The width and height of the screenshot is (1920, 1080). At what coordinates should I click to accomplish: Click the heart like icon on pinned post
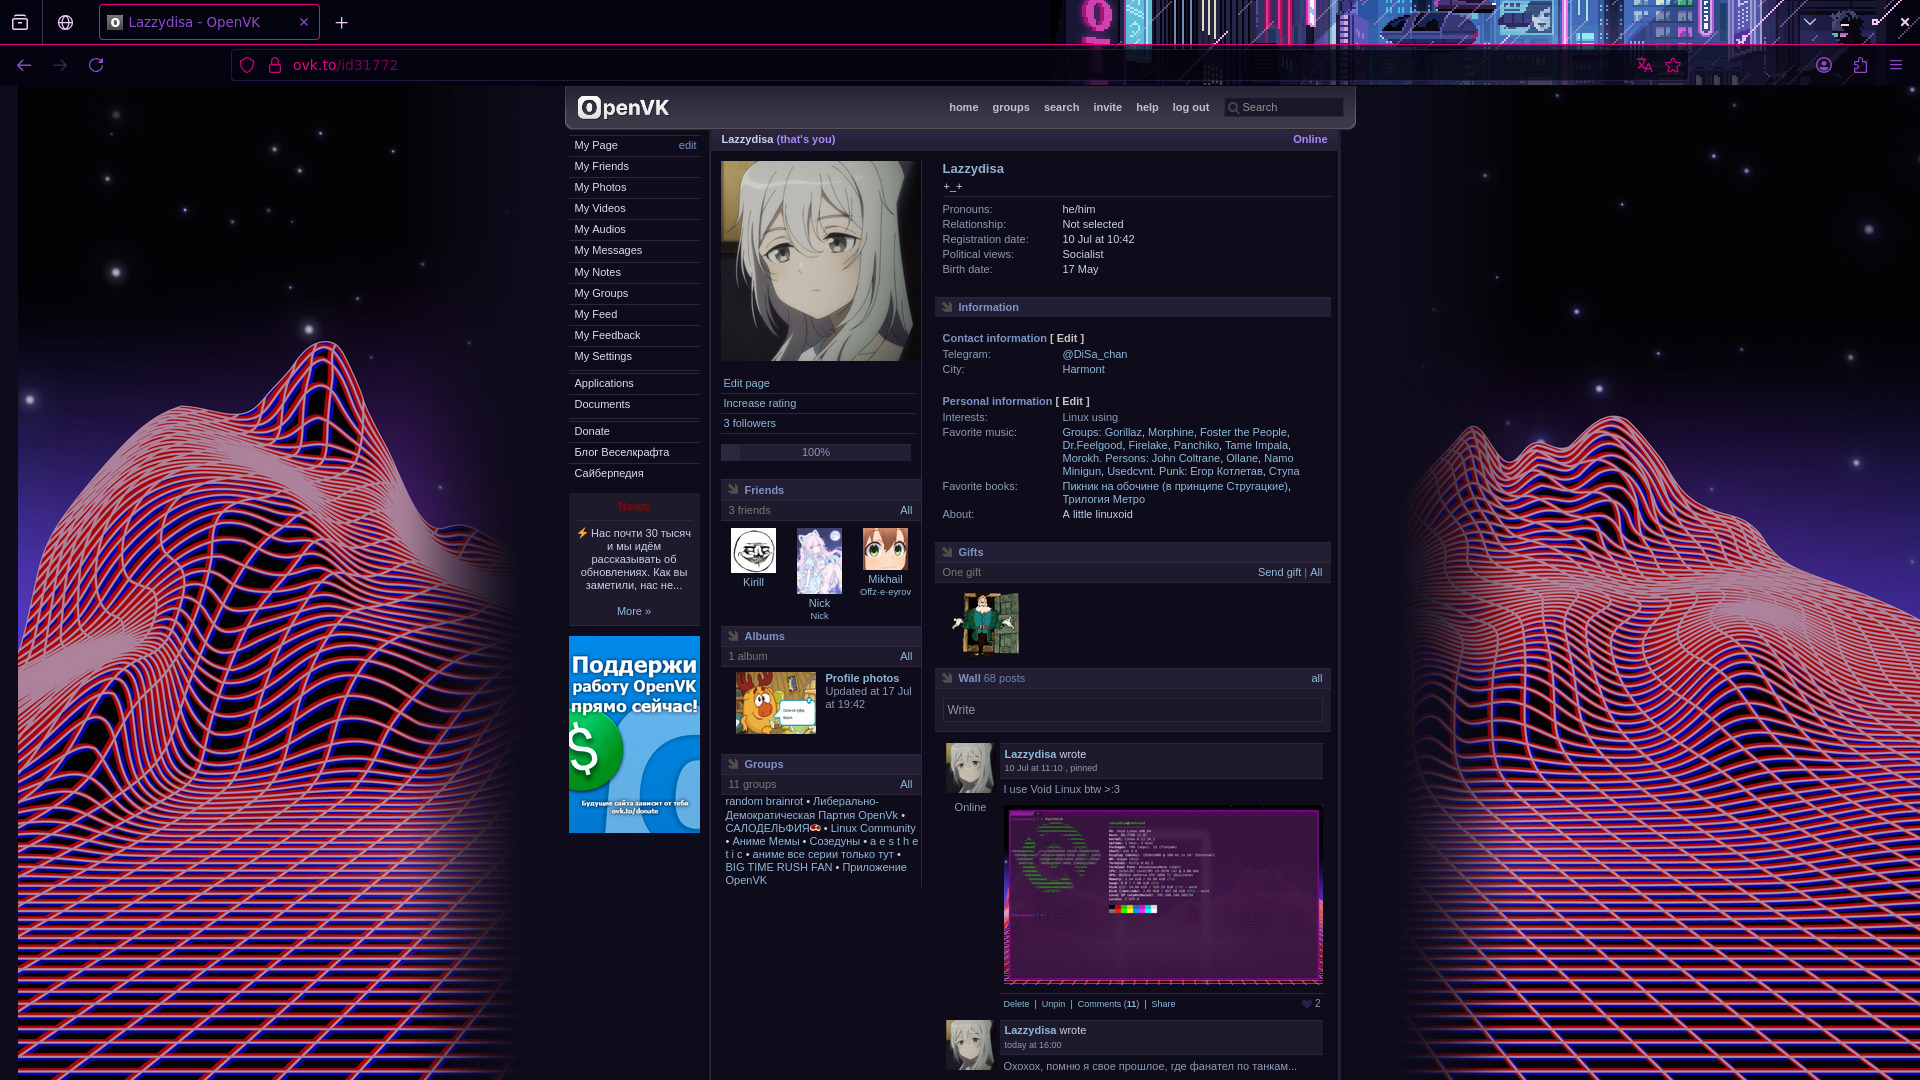point(1306,1004)
